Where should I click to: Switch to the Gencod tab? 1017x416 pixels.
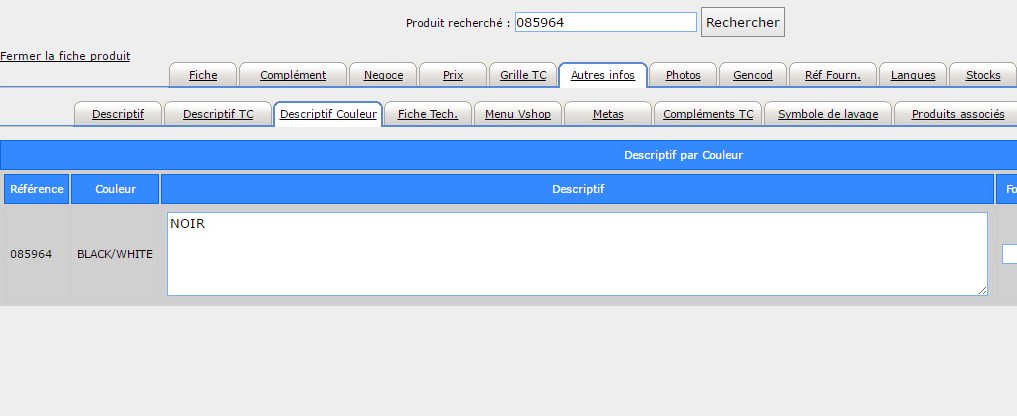click(x=752, y=75)
